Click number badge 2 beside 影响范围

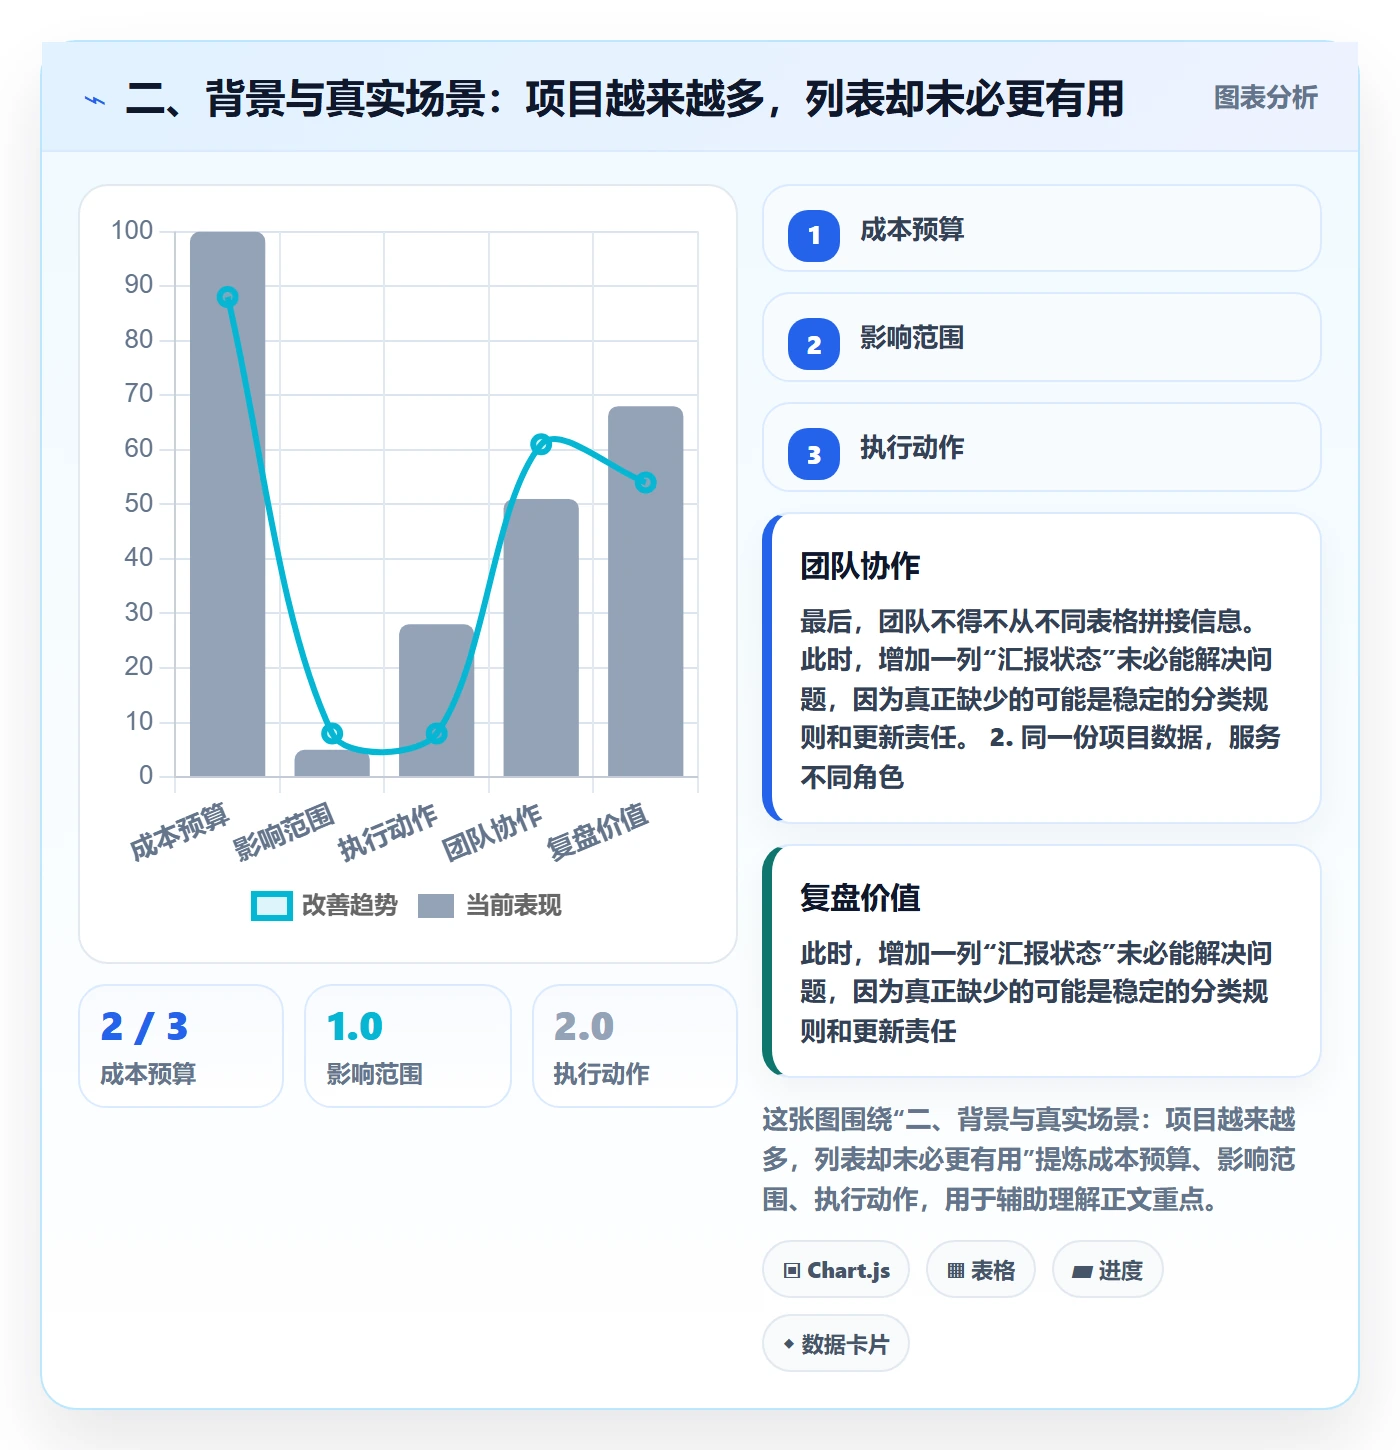[814, 344]
